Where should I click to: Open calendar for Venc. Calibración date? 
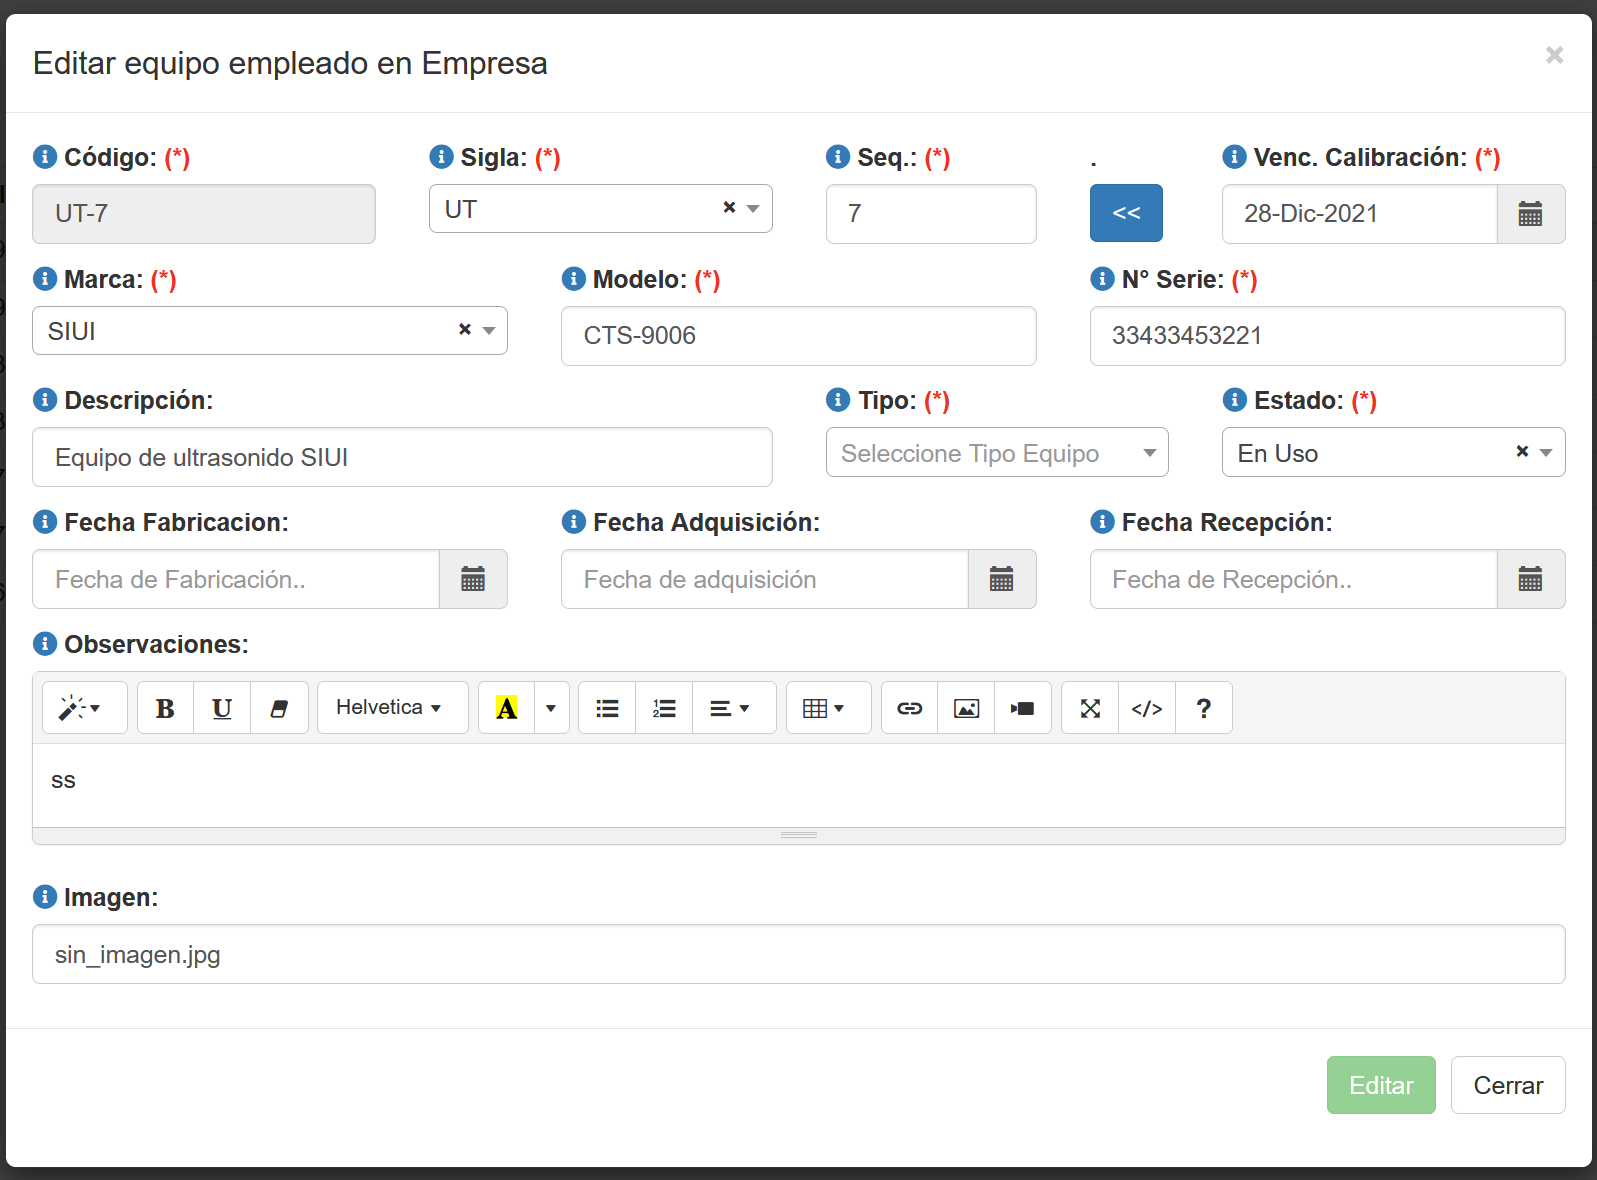1530,214
